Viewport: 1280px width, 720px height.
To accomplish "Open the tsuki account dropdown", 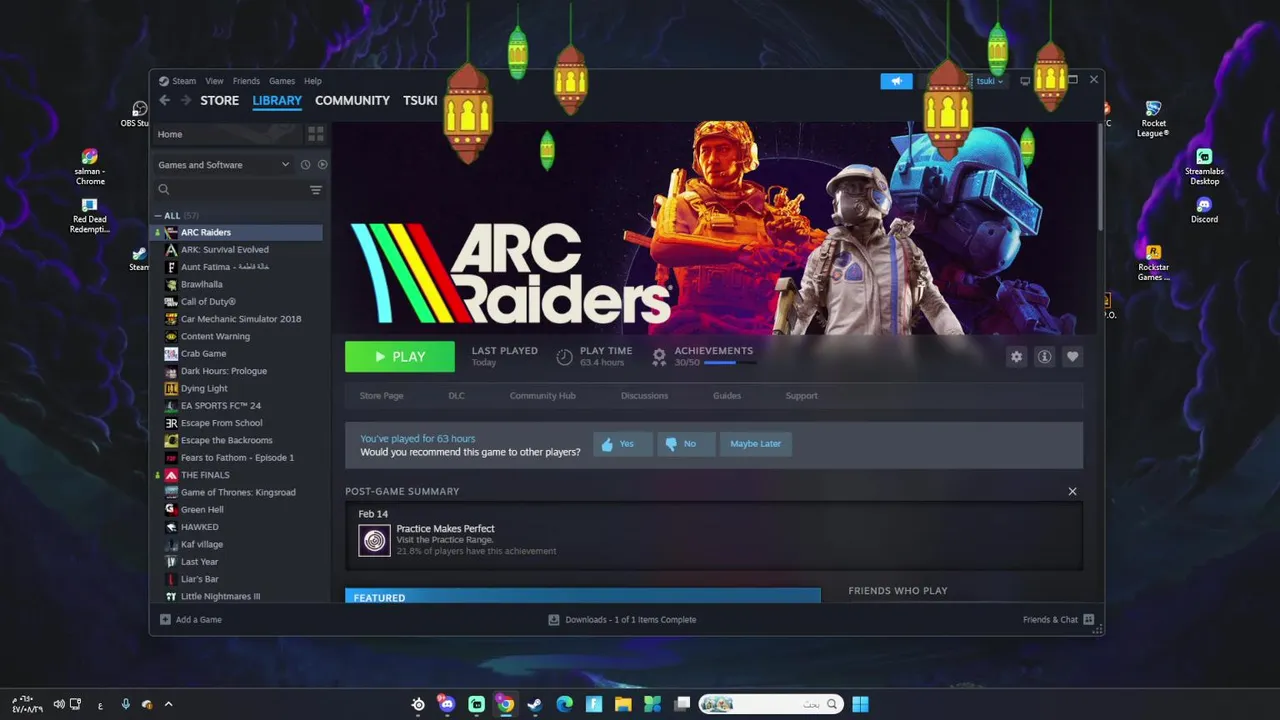I will [x=989, y=81].
